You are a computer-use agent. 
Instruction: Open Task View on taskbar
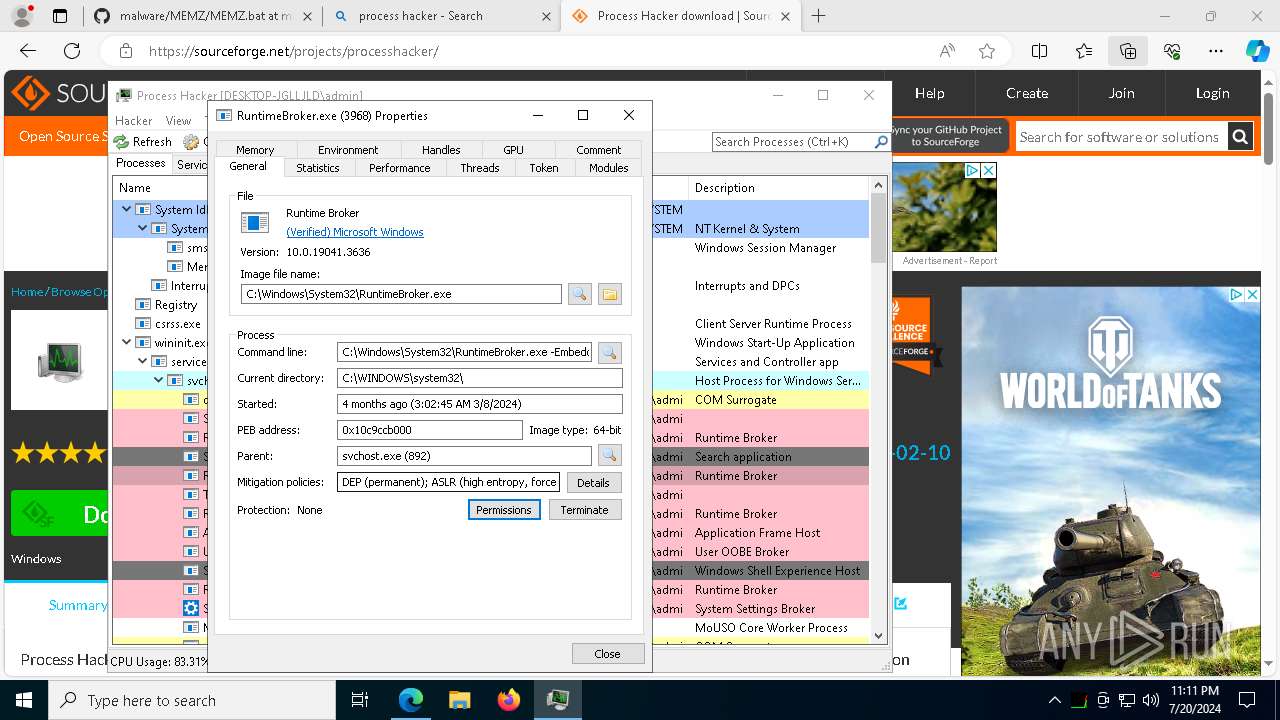360,700
